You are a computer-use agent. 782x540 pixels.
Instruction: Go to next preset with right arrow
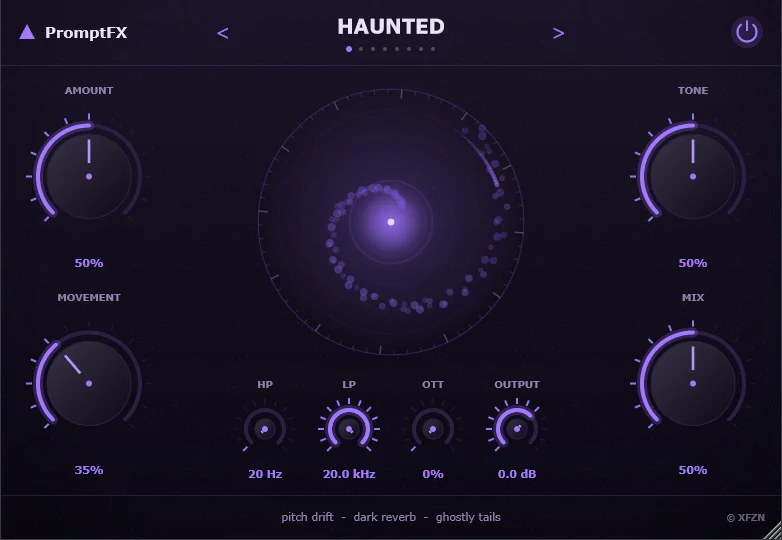[x=559, y=33]
